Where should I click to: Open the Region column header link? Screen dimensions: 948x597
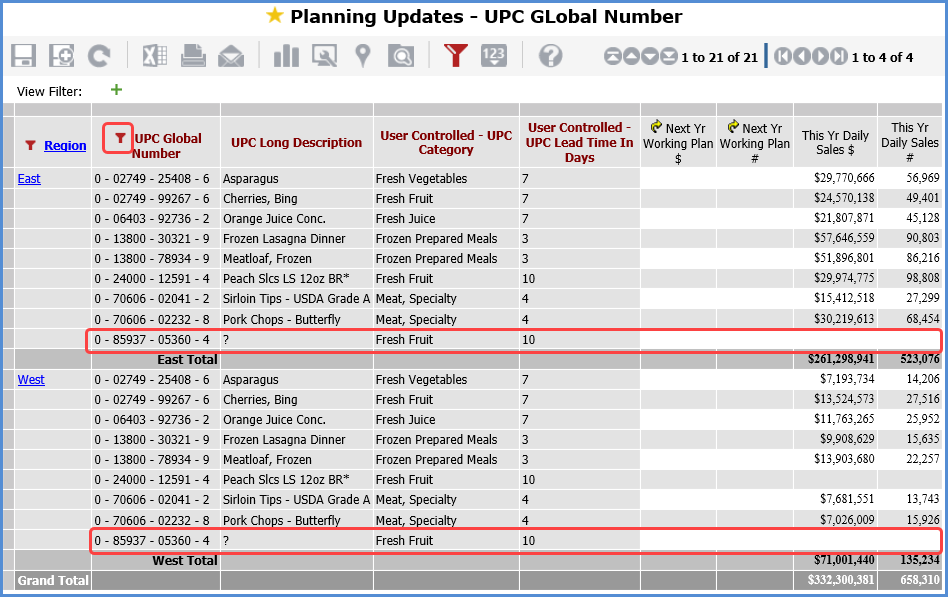point(65,146)
